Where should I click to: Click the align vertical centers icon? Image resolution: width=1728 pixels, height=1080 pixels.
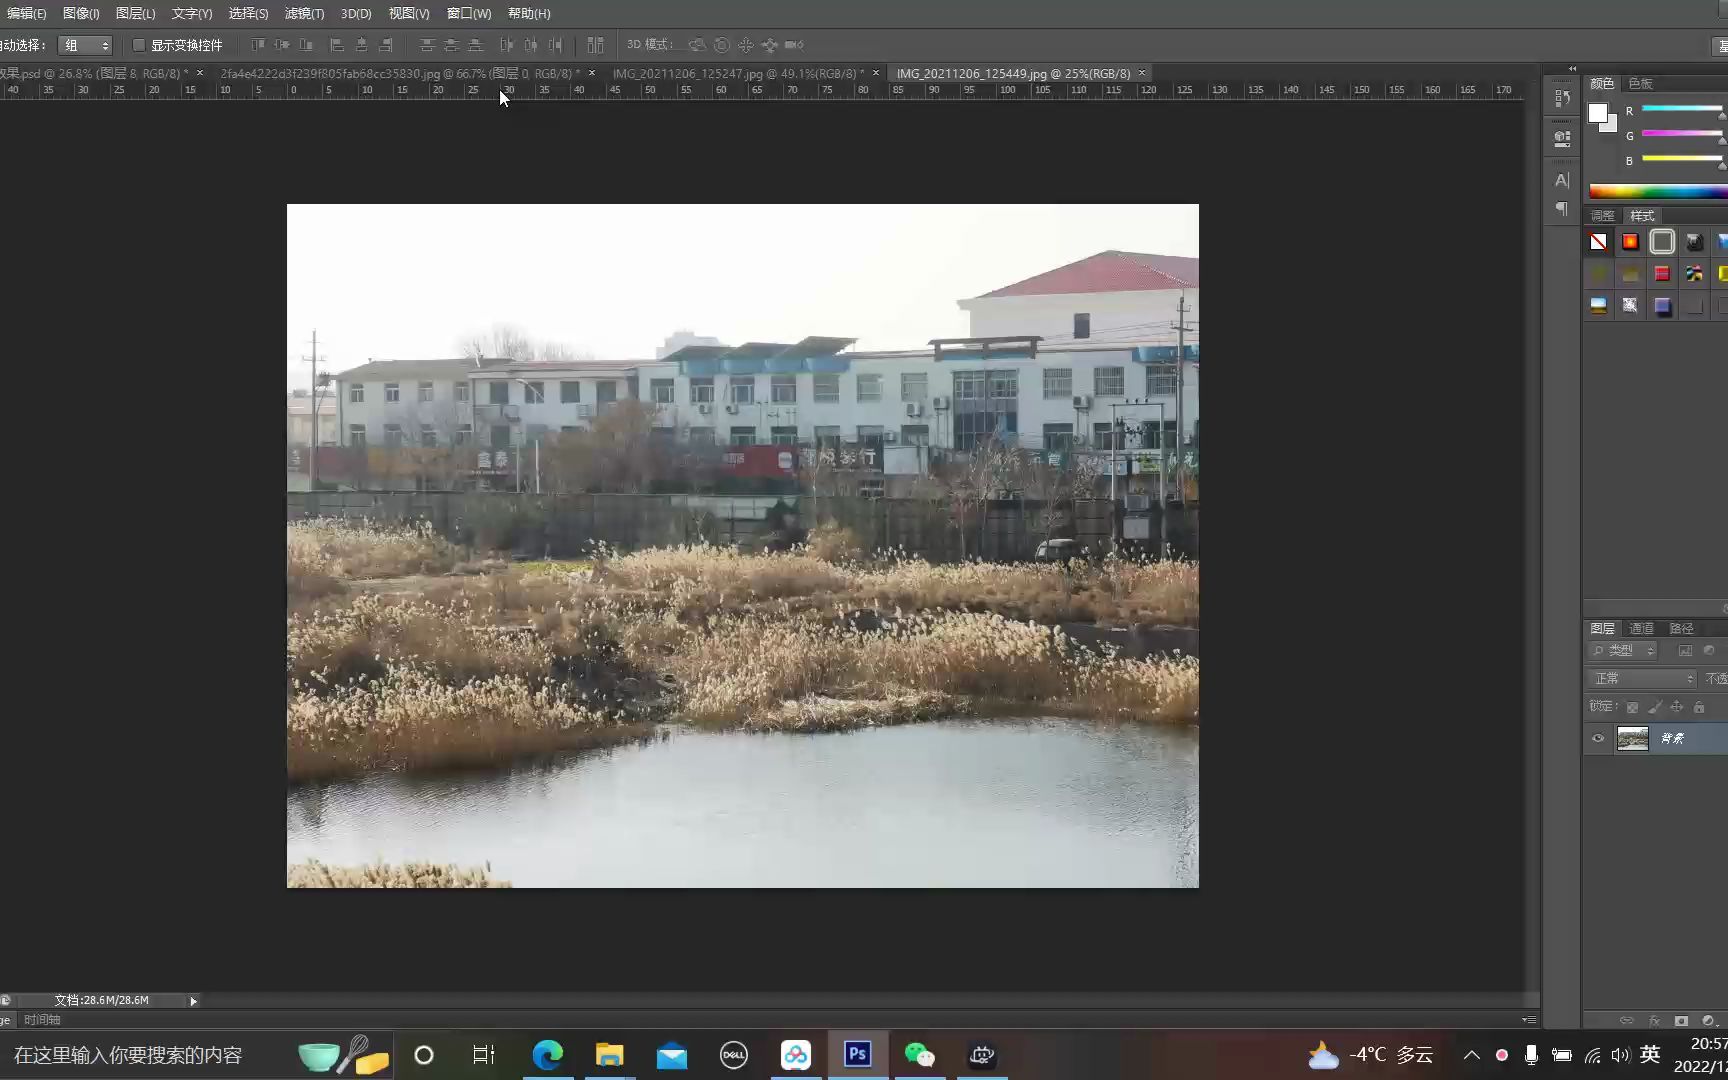[282, 45]
